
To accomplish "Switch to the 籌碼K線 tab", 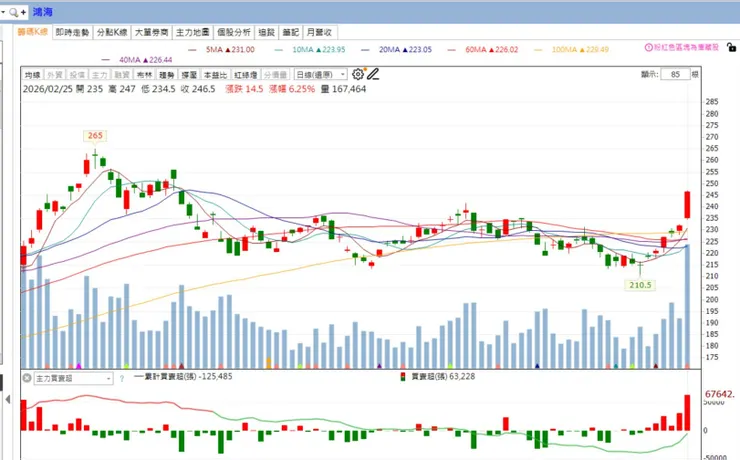I will pos(33,32).
